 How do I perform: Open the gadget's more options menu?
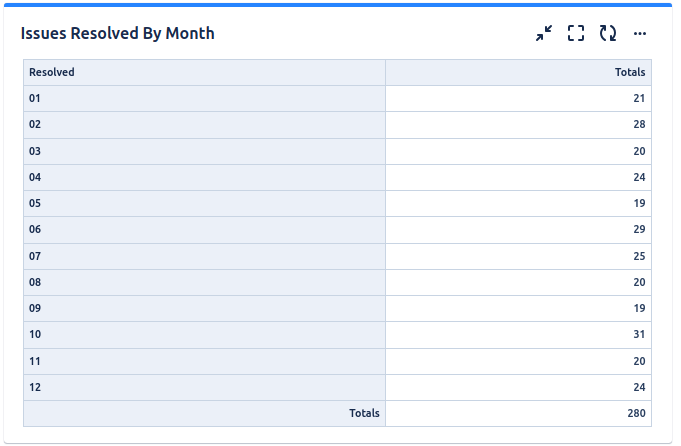640,33
